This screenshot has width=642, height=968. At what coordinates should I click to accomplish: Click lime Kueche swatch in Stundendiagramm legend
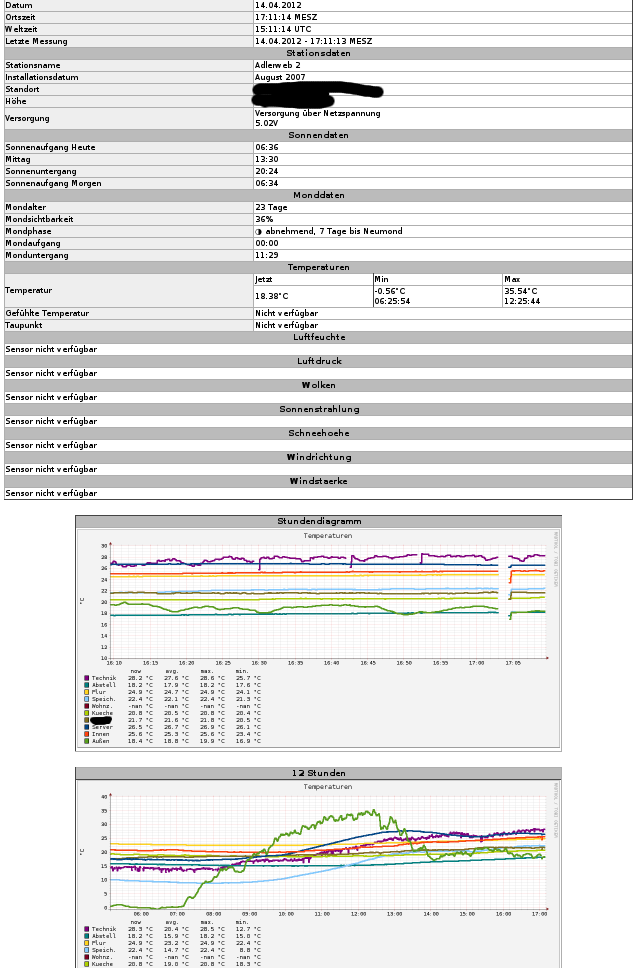click(x=86, y=713)
